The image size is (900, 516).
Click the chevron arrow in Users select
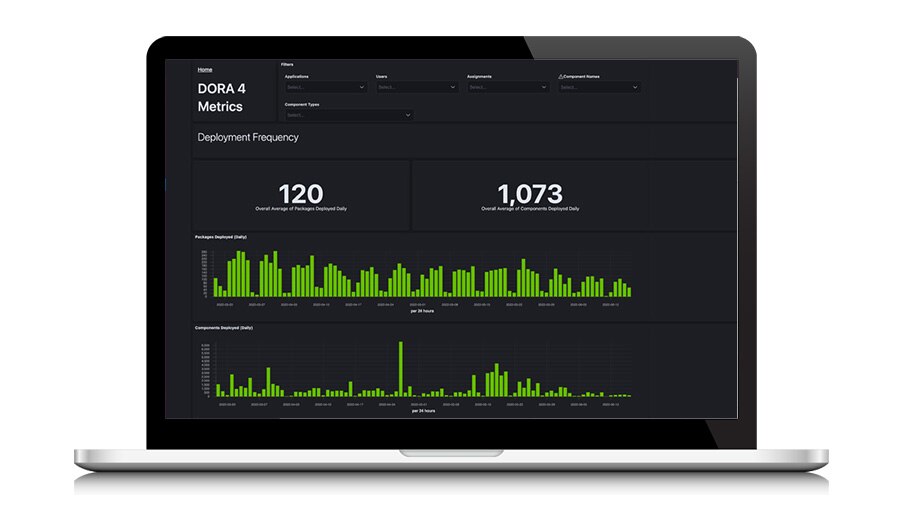(x=453, y=87)
